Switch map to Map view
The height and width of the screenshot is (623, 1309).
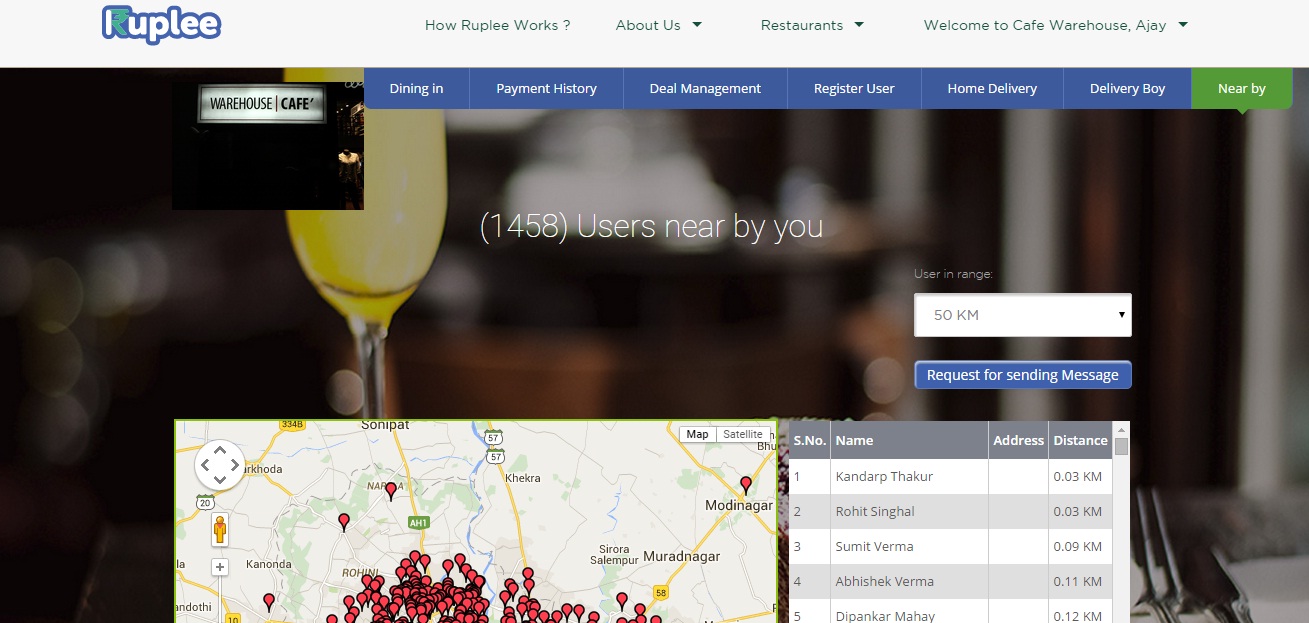point(697,434)
